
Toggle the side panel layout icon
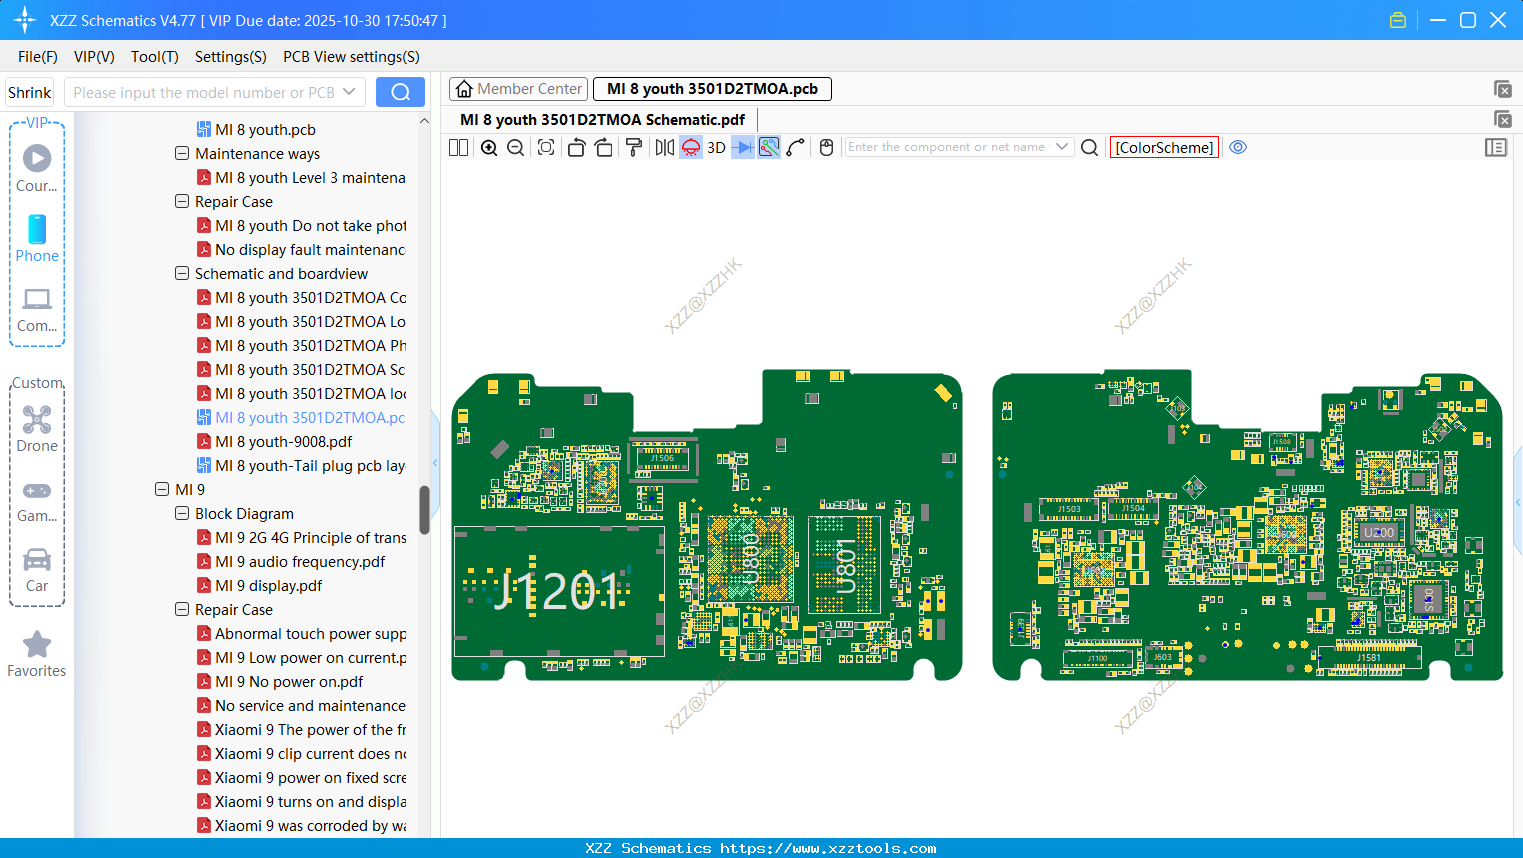pyautogui.click(x=1496, y=147)
